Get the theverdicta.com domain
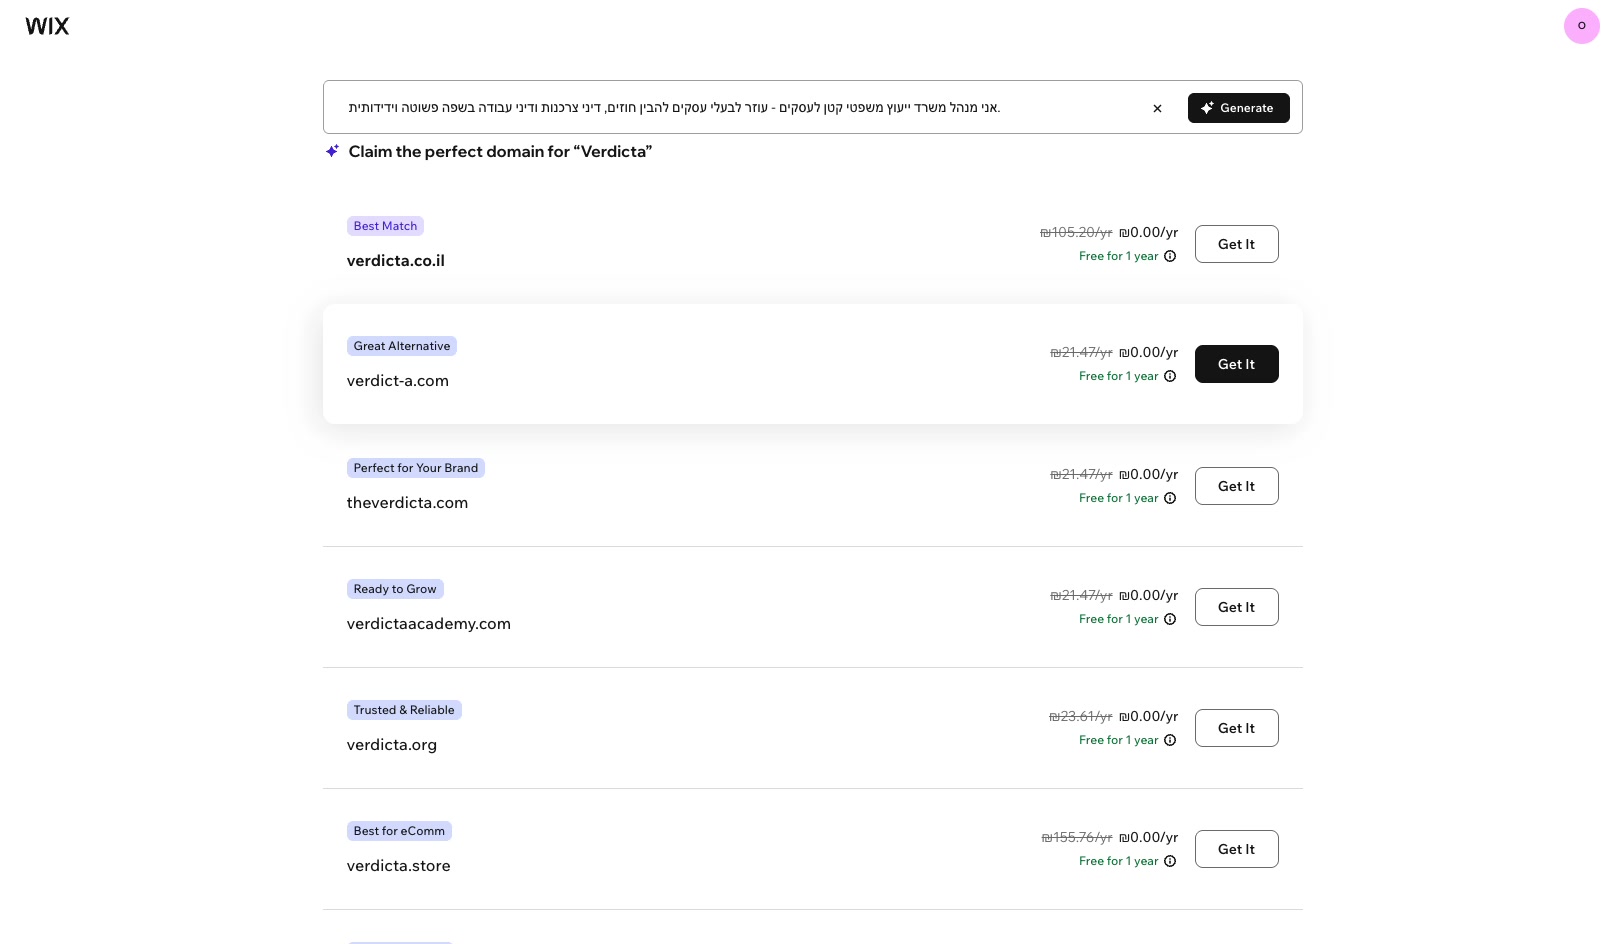 [x=1236, y=486]
